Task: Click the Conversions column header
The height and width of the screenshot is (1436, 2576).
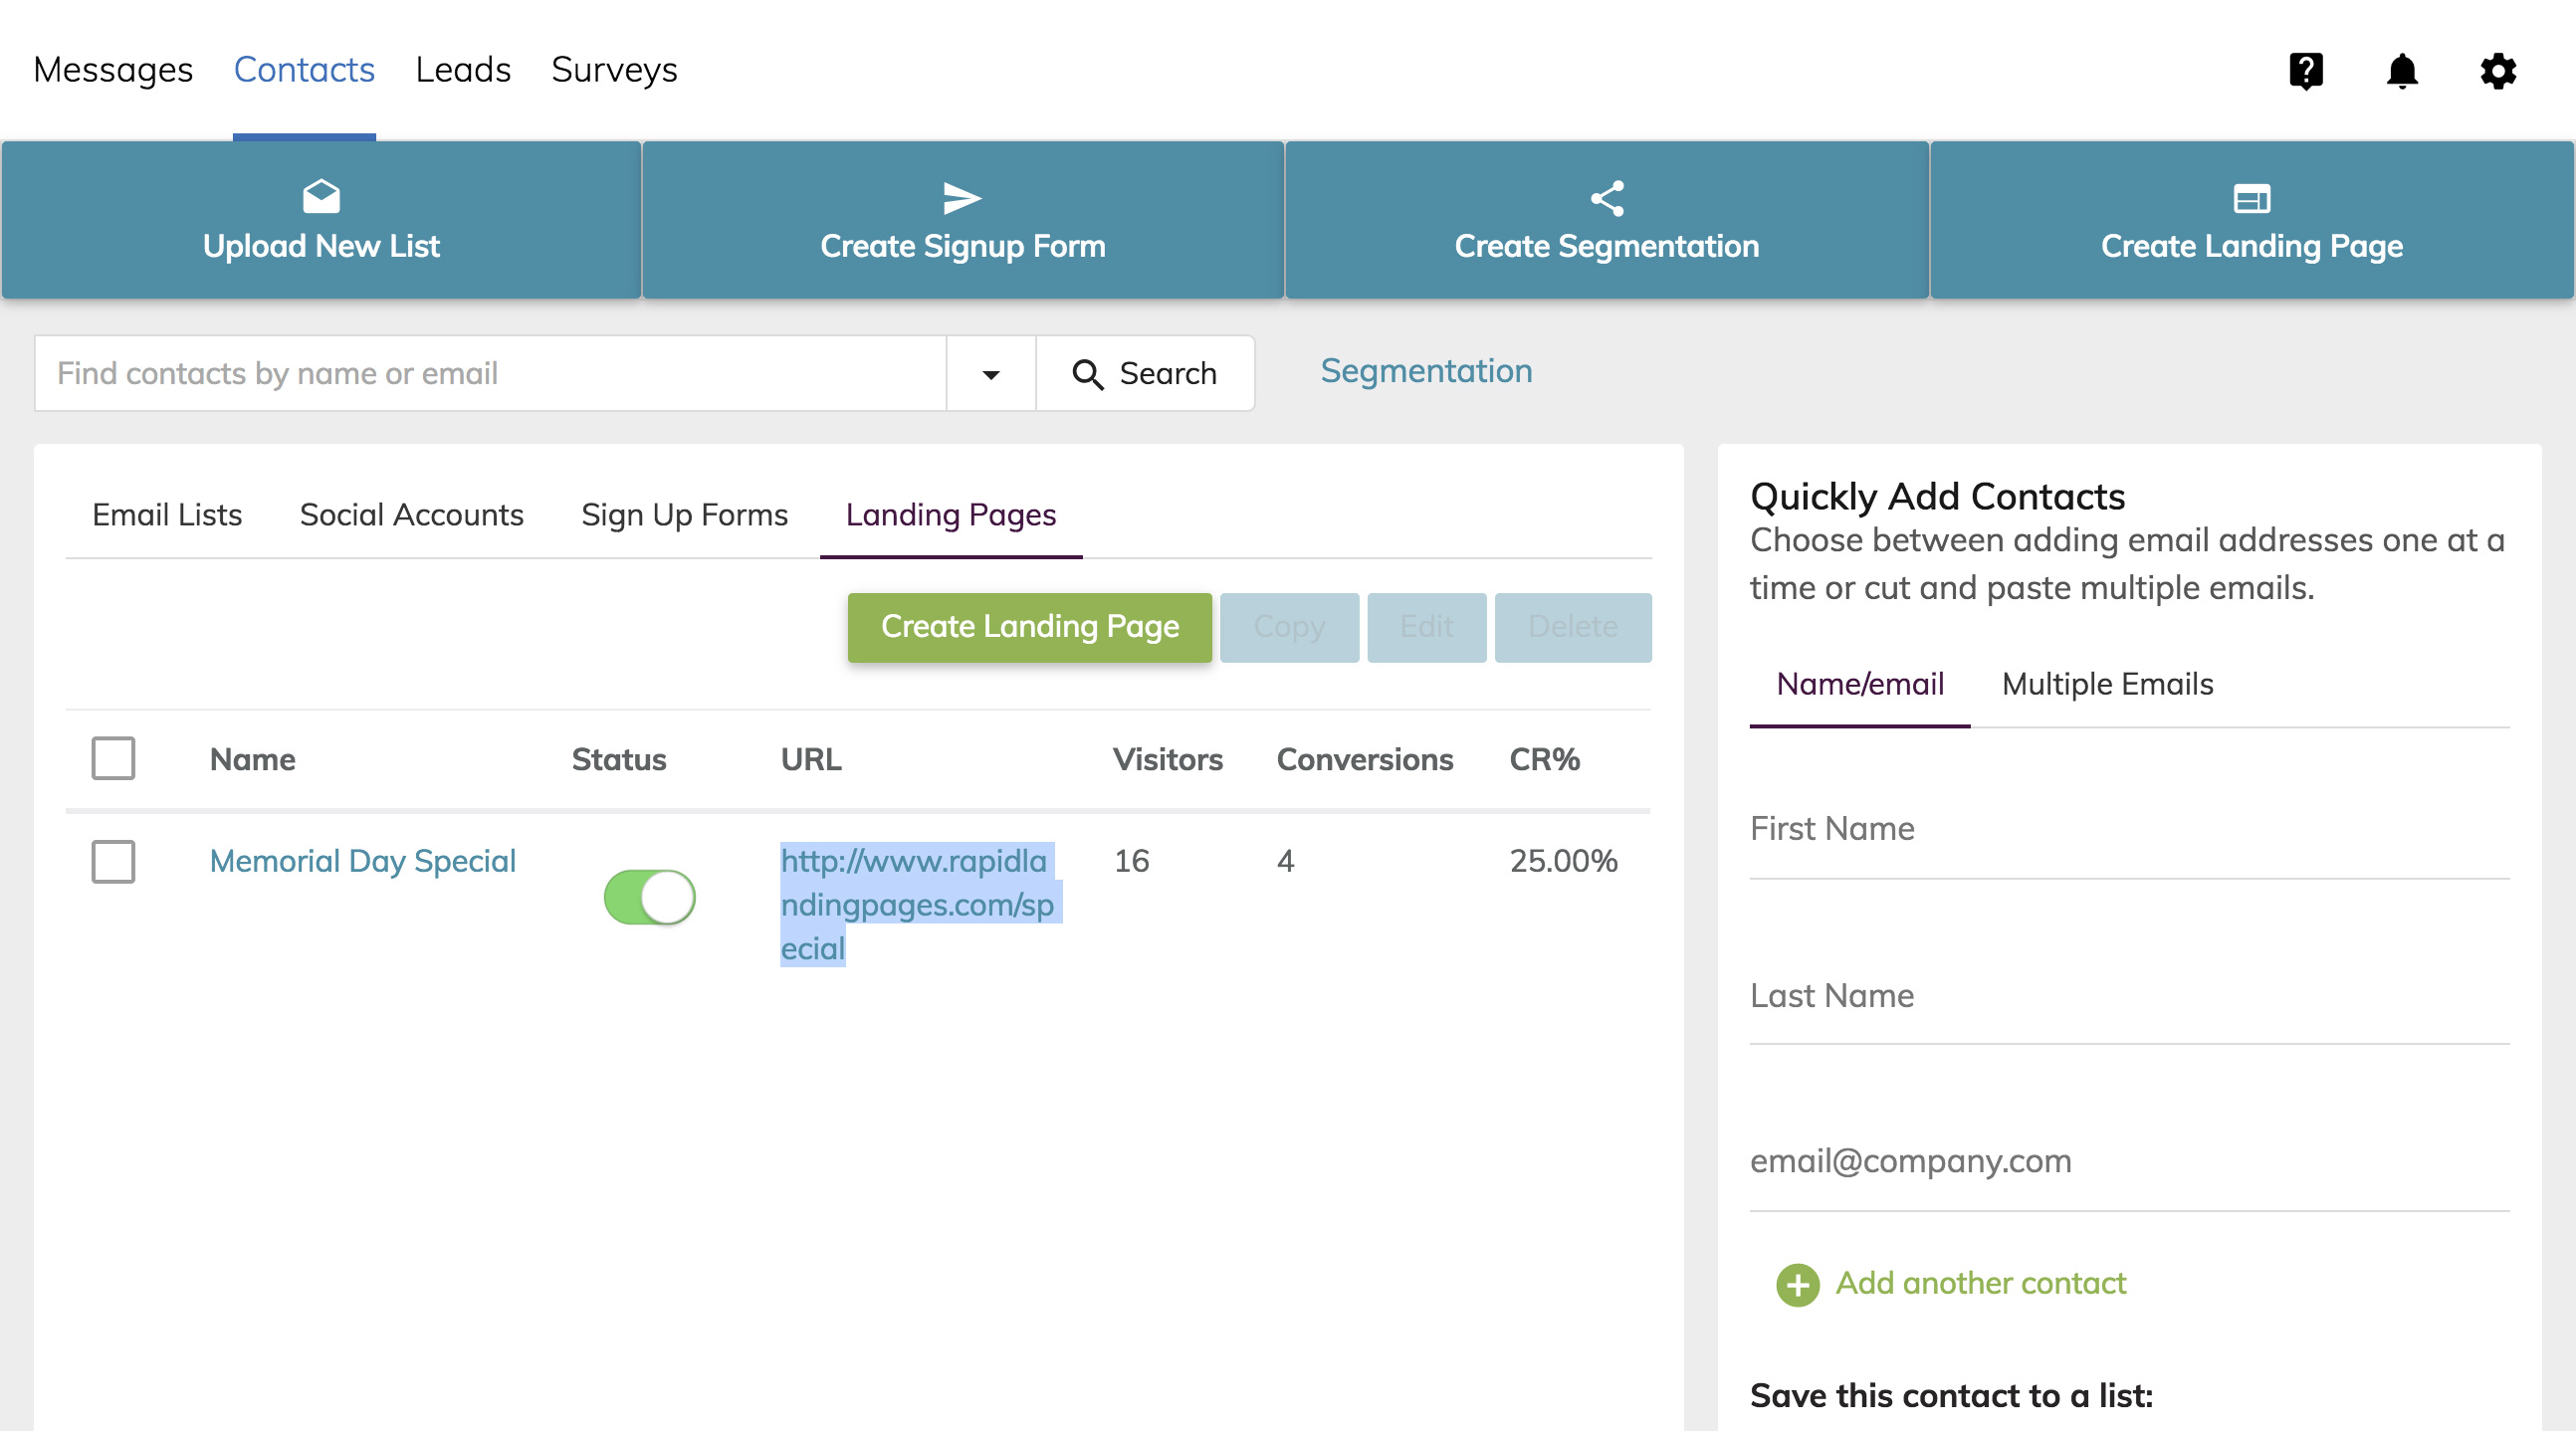Action: coord(1364,759)
